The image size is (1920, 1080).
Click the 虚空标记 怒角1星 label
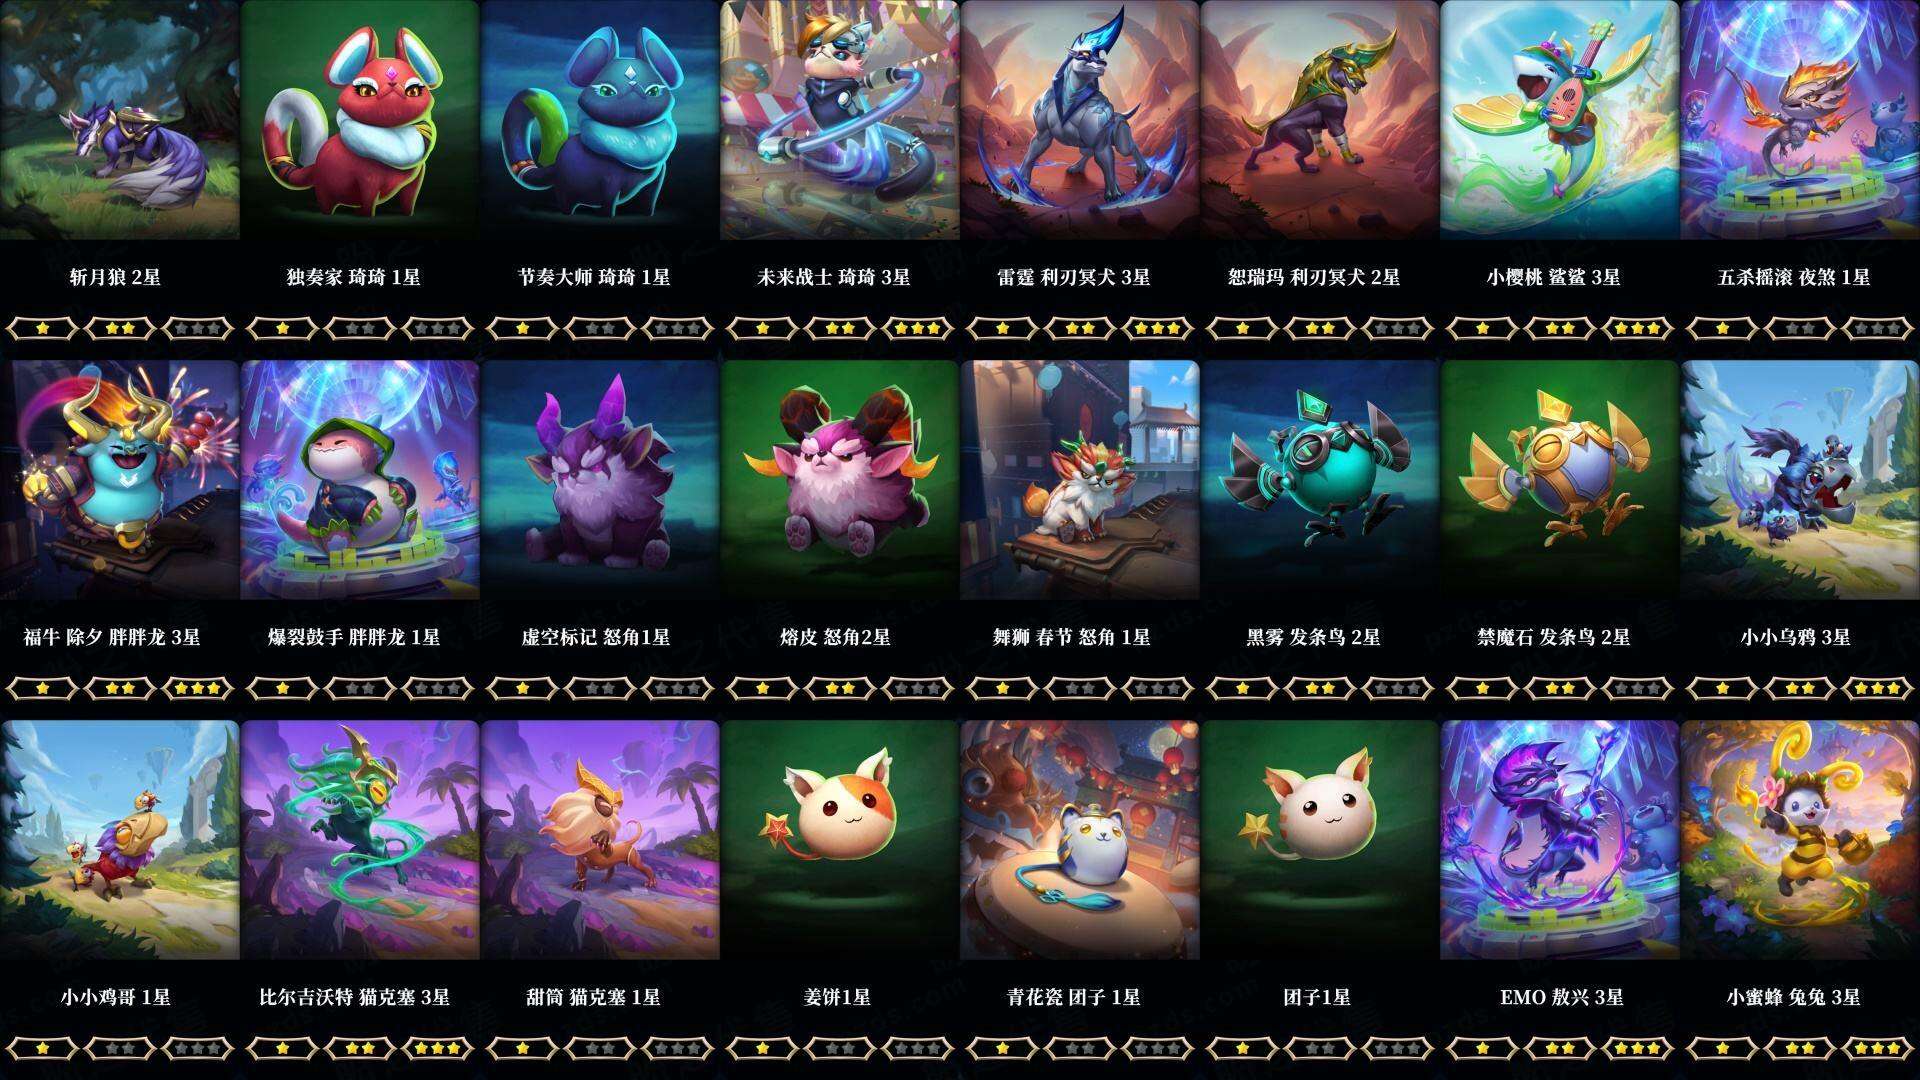(x=596, y=637)
